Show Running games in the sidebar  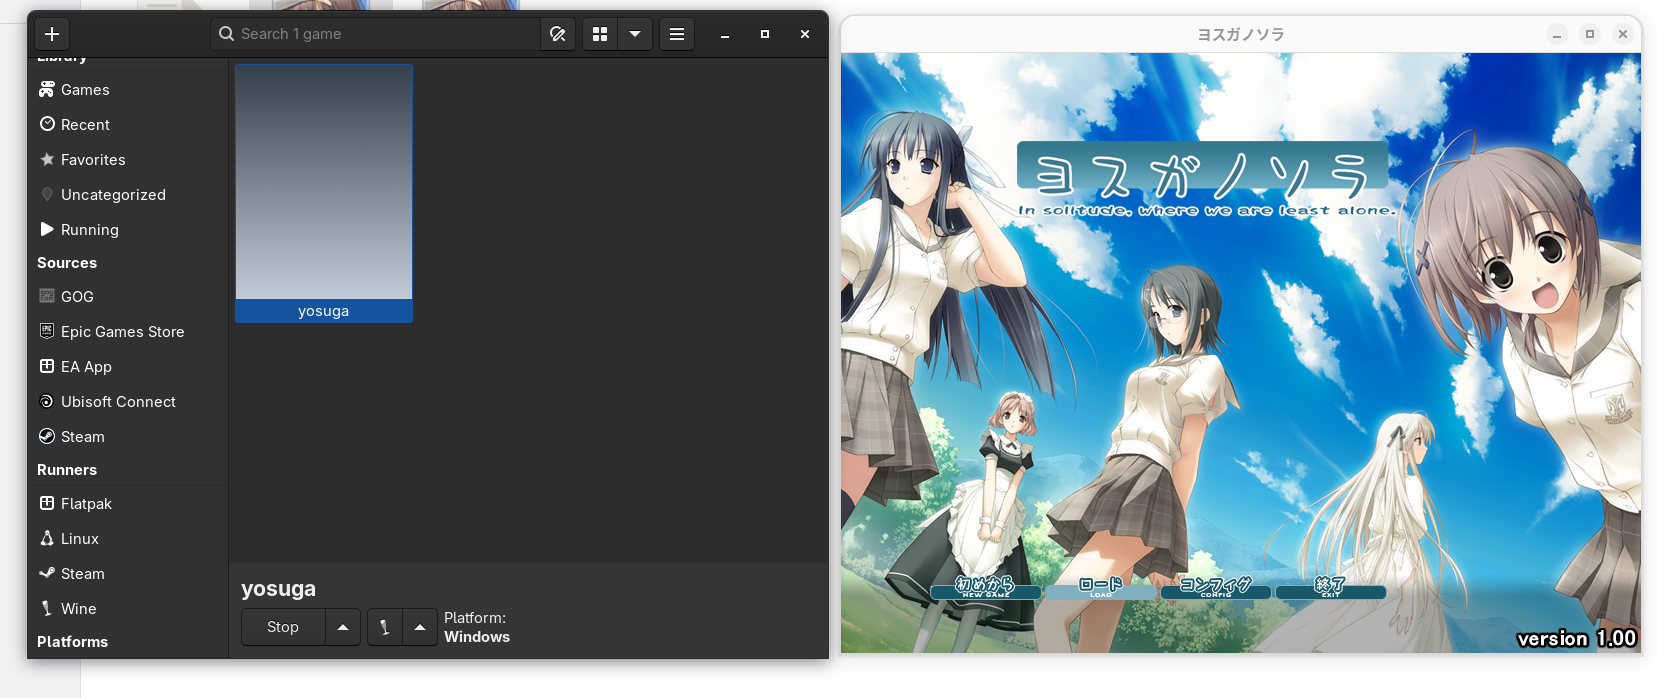point(89,230)
